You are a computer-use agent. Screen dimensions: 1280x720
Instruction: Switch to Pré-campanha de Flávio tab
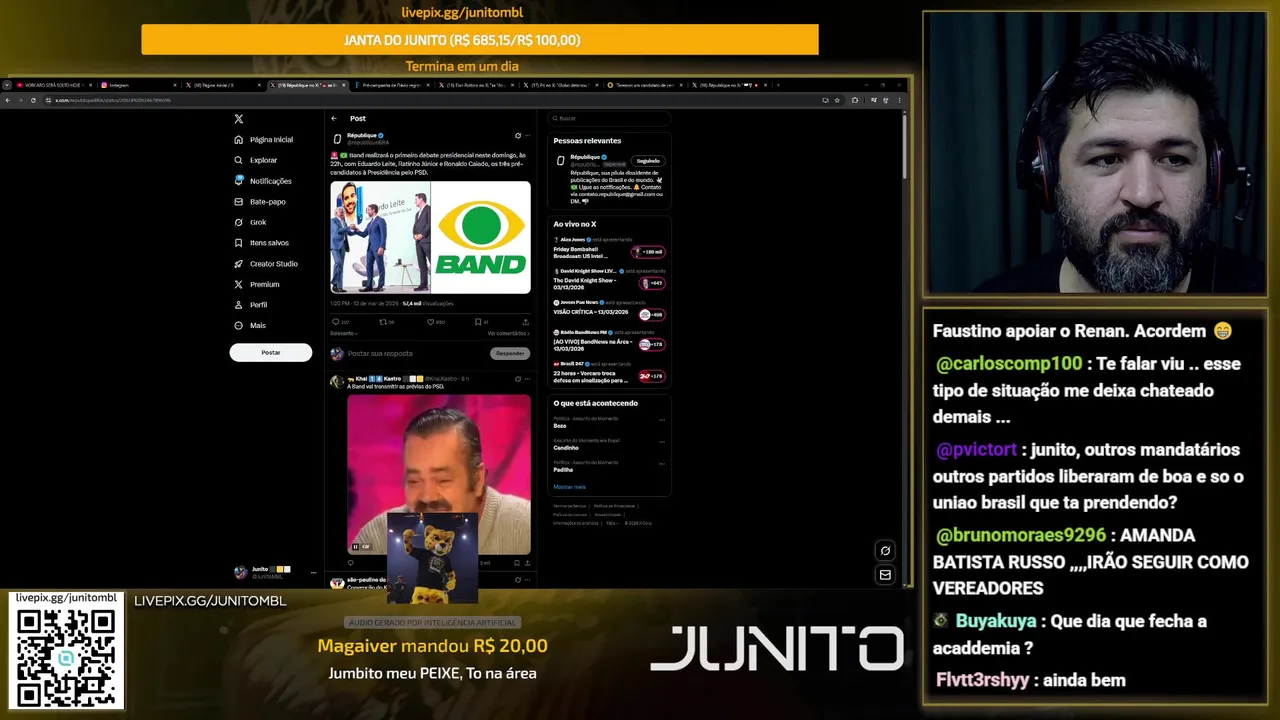pyautogui.click(x=391, y=85)
